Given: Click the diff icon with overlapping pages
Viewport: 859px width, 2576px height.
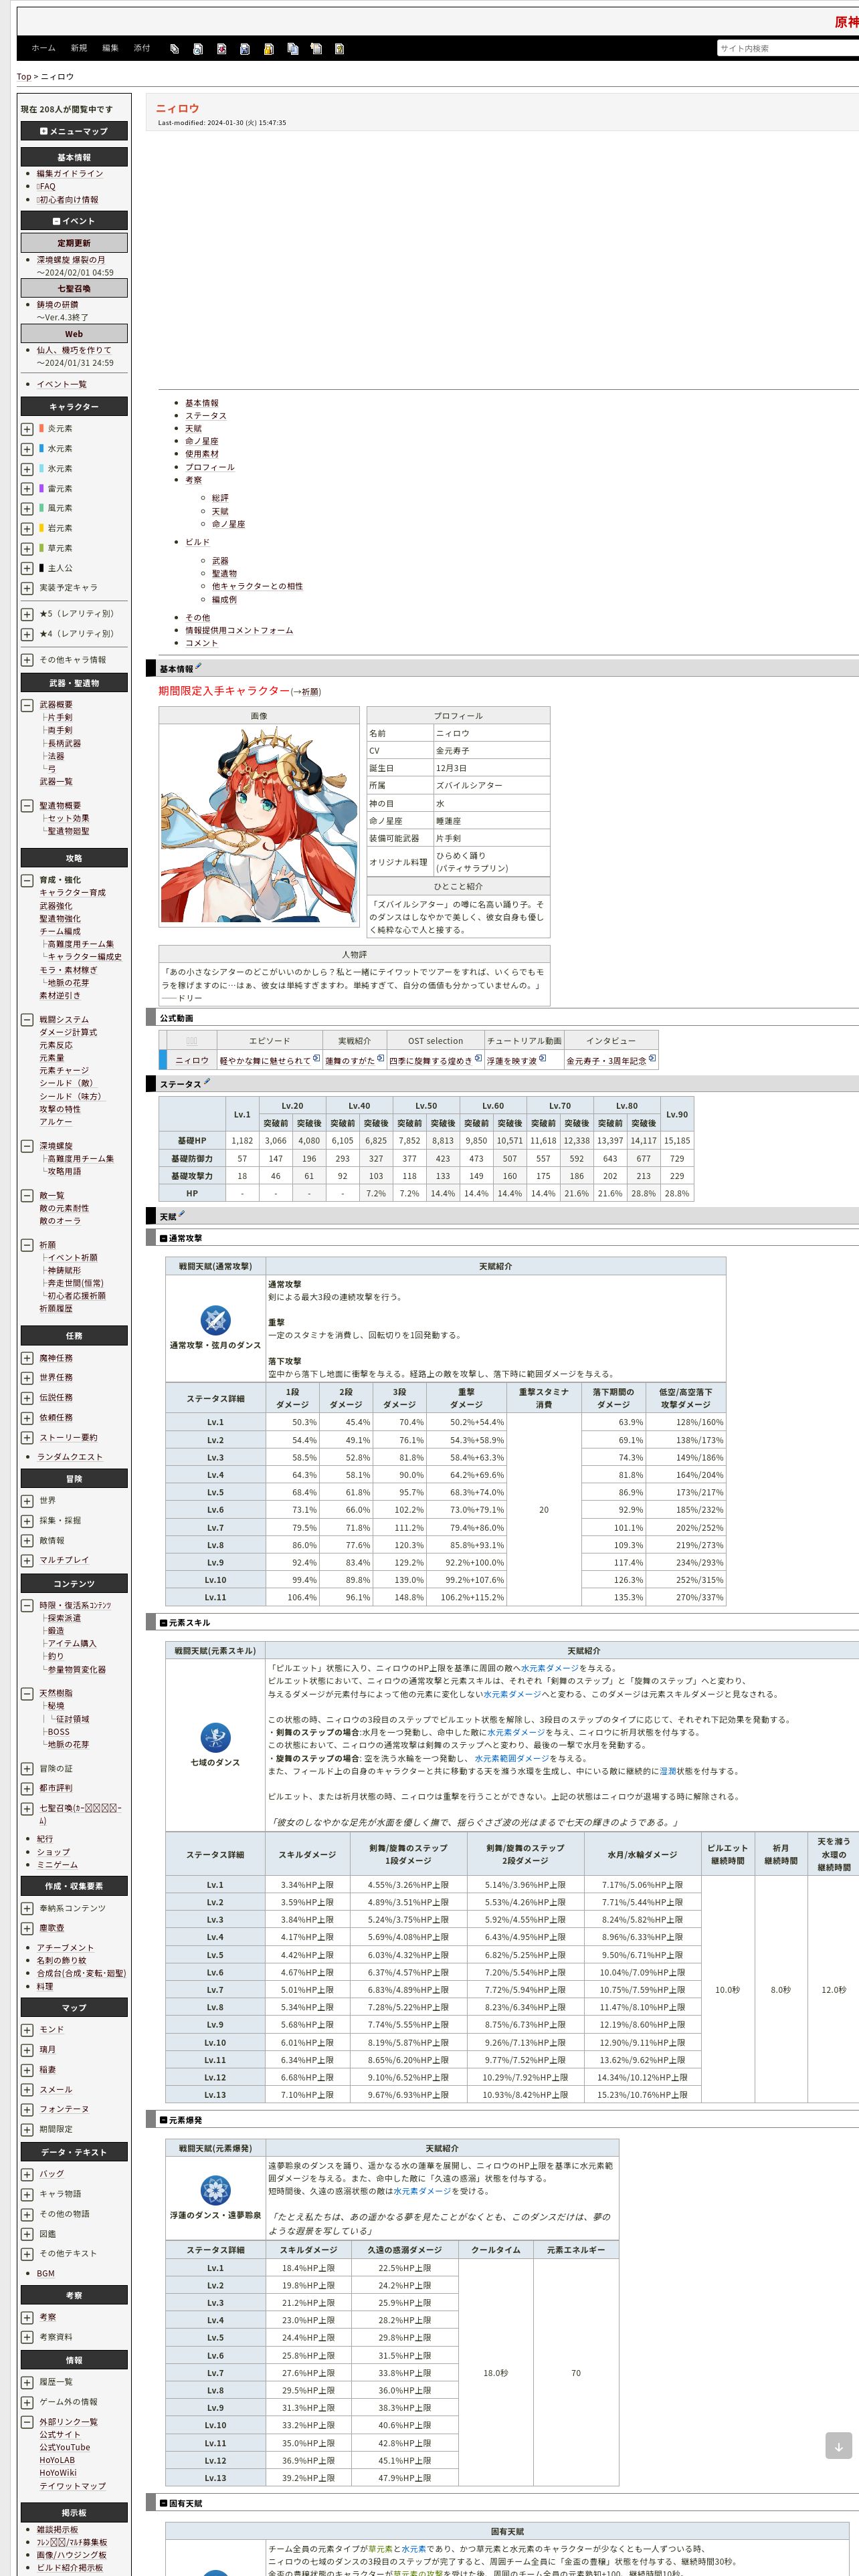Looking at the screenshot, I should click(x=175, y=48).
